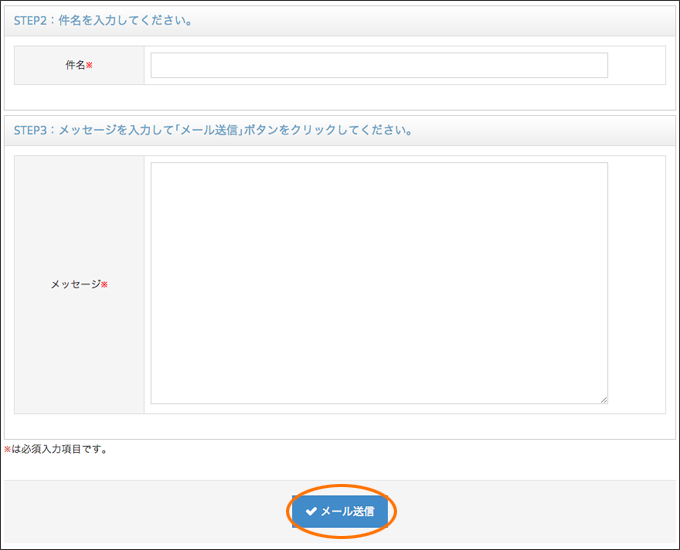The height and width of the screenshot is (550, 680).
Task: Click inside the メッセージ text area
Action: tap(379, 283)
